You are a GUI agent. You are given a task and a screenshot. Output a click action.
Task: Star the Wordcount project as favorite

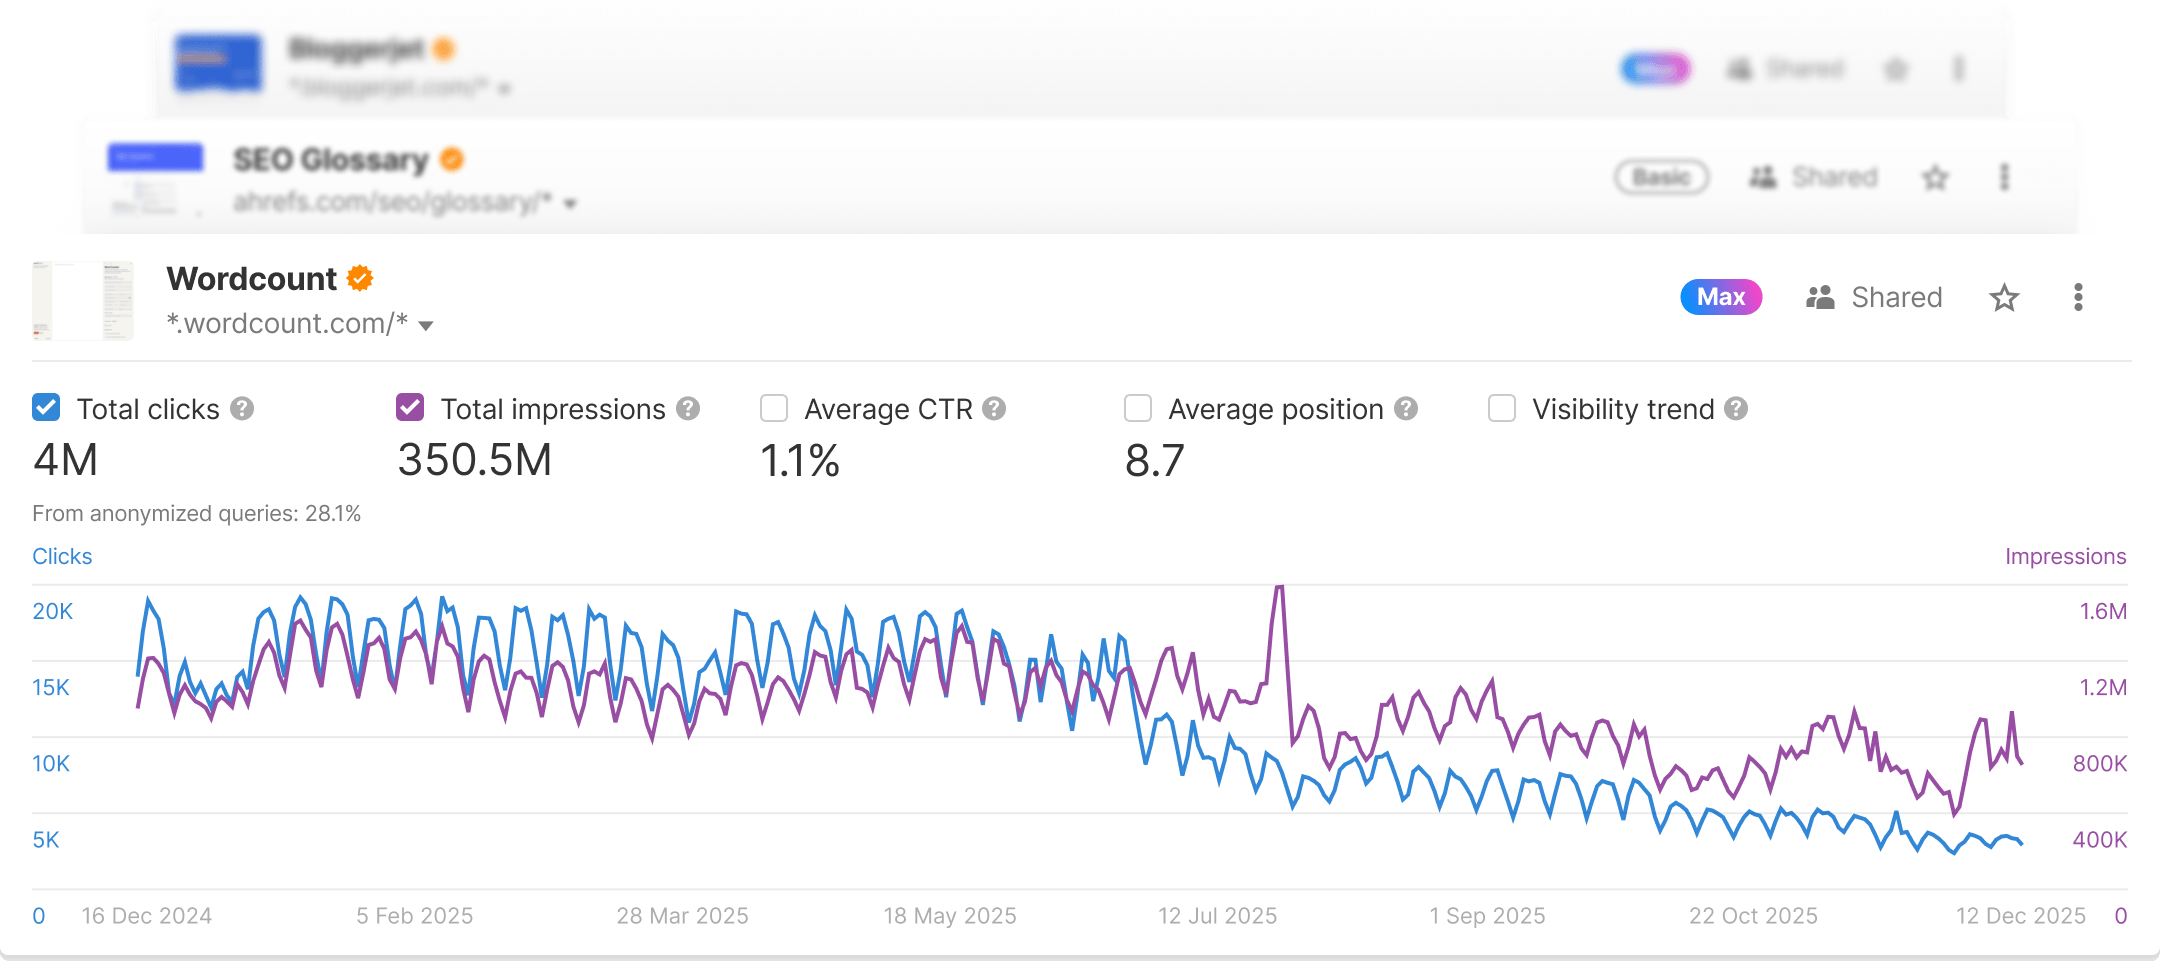click(x=2004, y=298)
